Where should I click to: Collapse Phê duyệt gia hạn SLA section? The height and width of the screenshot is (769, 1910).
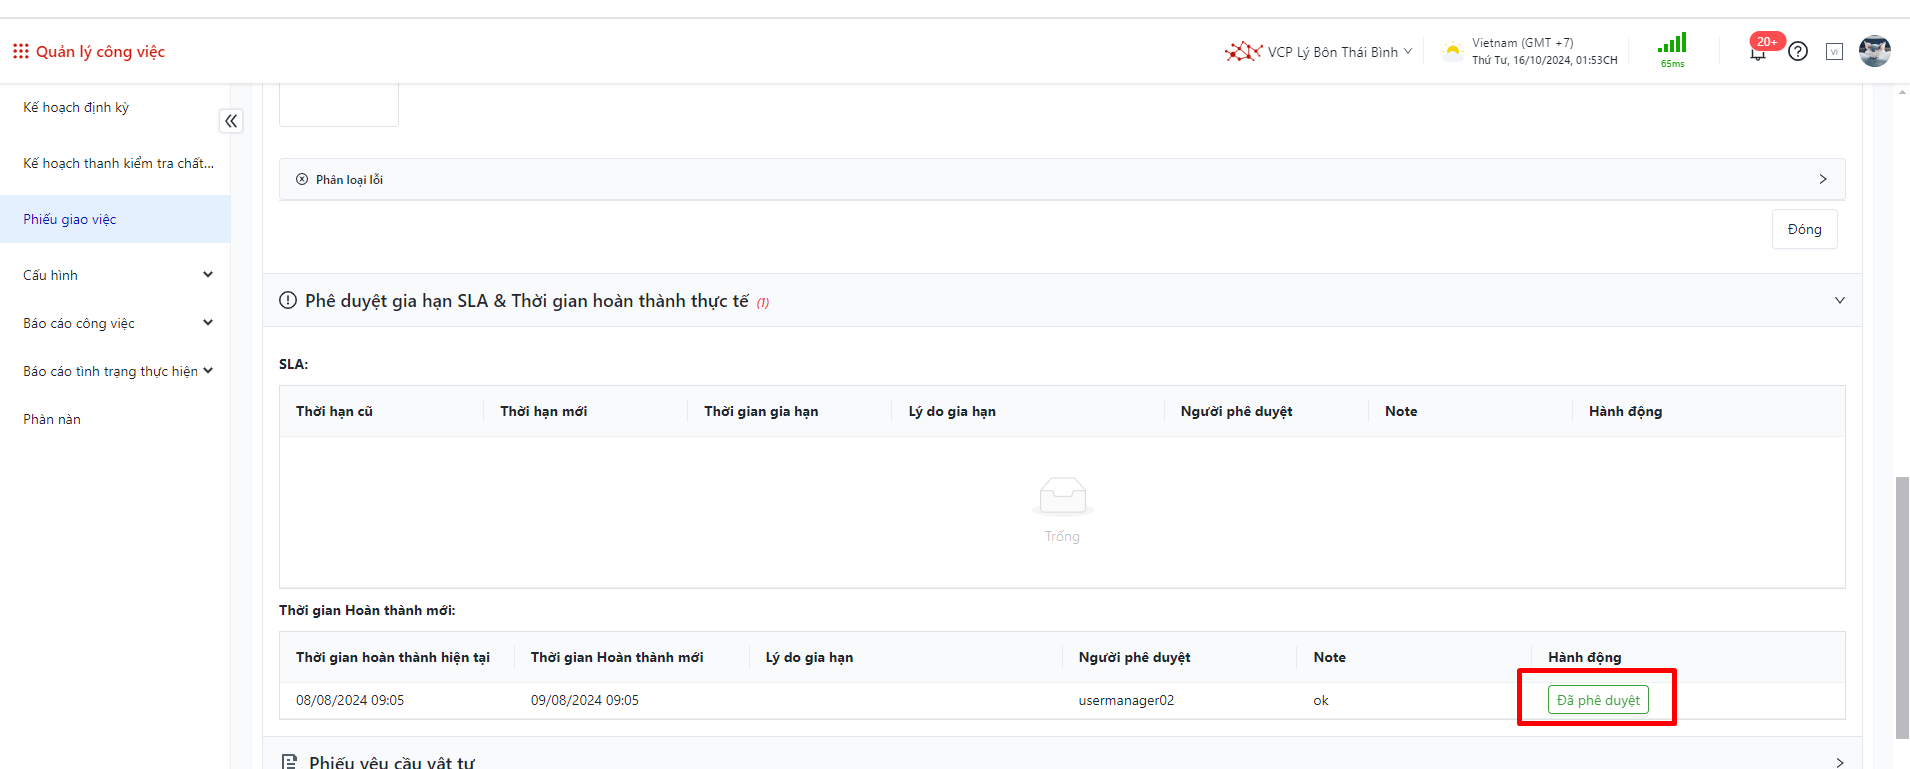1839,301
